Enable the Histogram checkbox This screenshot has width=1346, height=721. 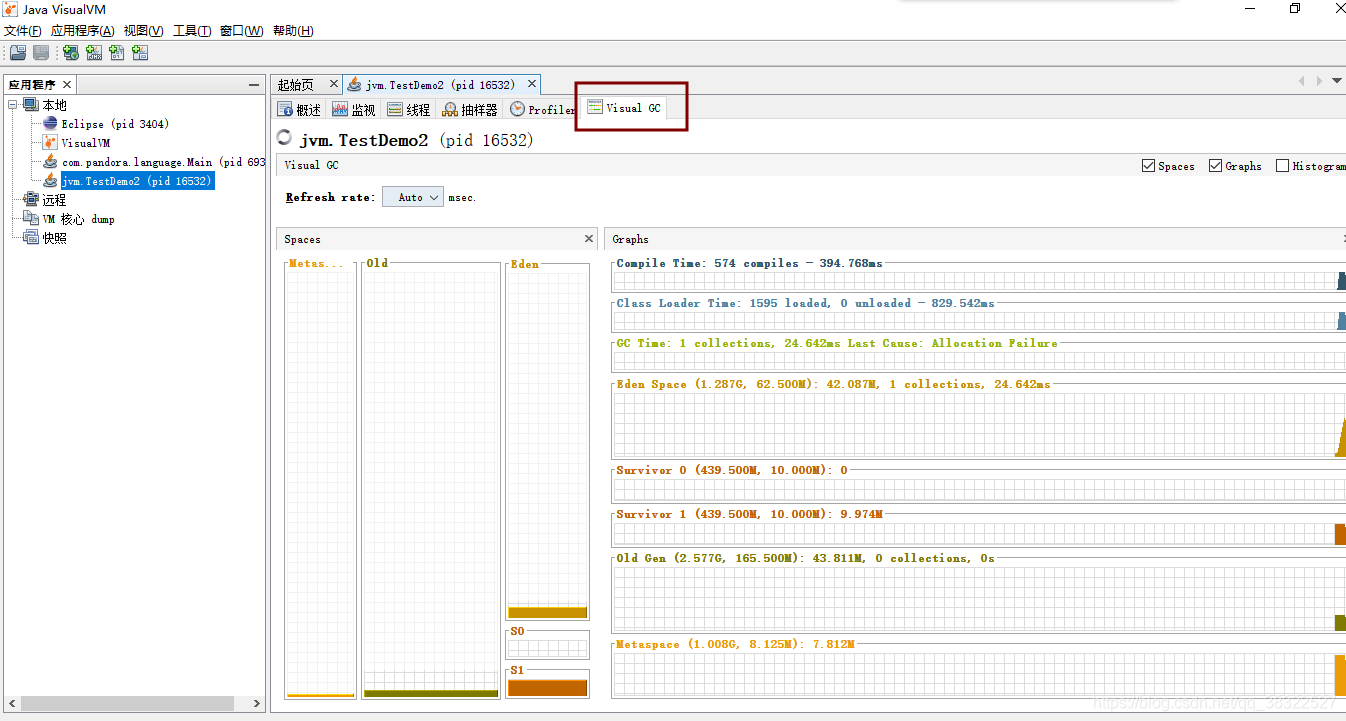click(x=1282, y=166)
